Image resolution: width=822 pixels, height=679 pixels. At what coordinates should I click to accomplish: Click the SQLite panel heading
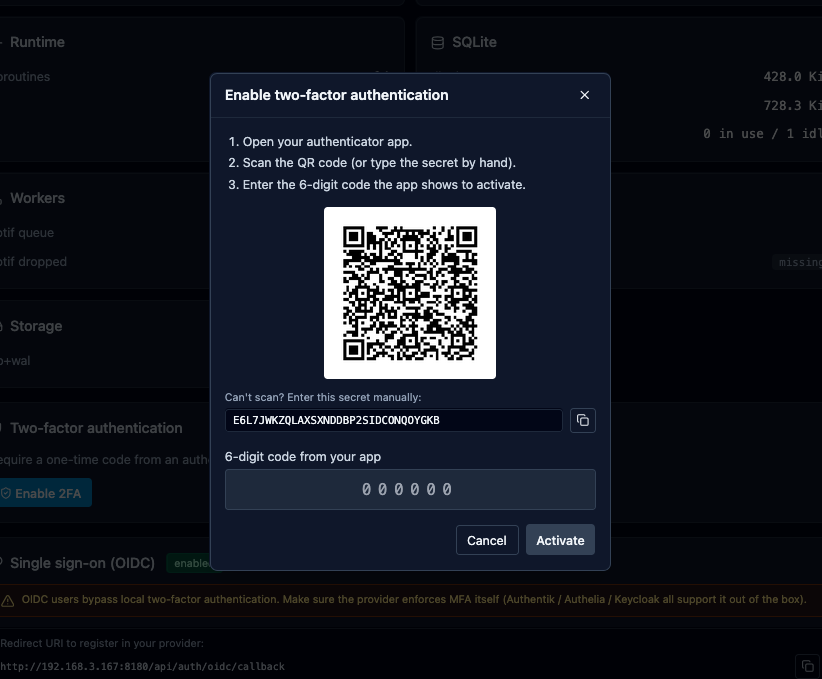click(474, 42)
